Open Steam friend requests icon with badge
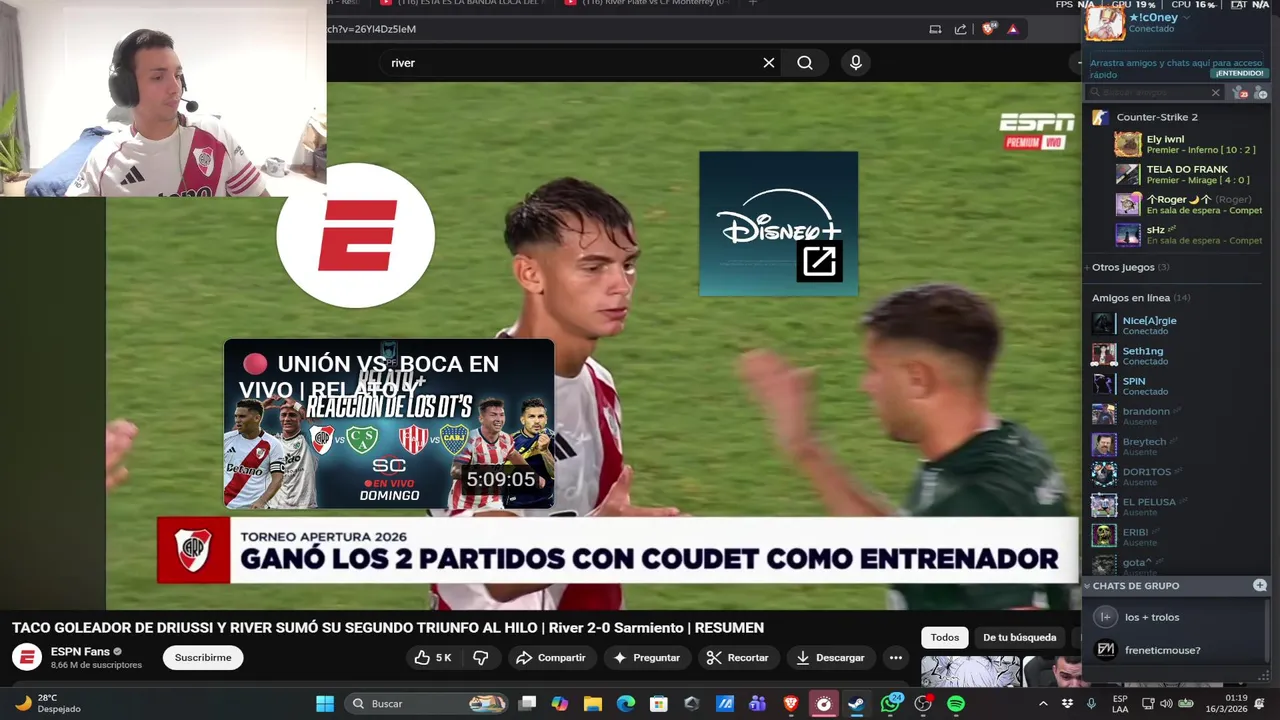This screenshot has height=720, width=1280. (x=1240, y=92)
